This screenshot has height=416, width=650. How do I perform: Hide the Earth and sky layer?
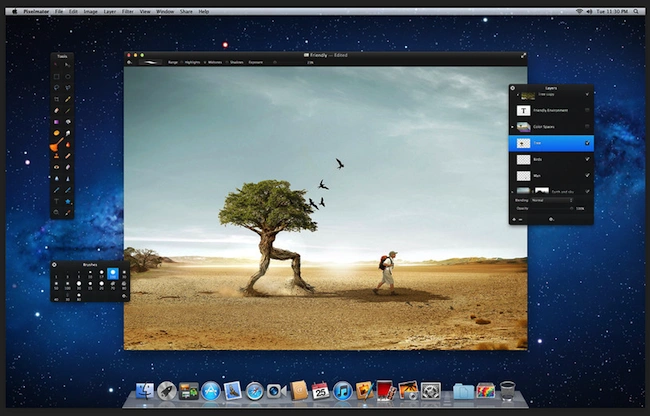(x=587, y=191)
